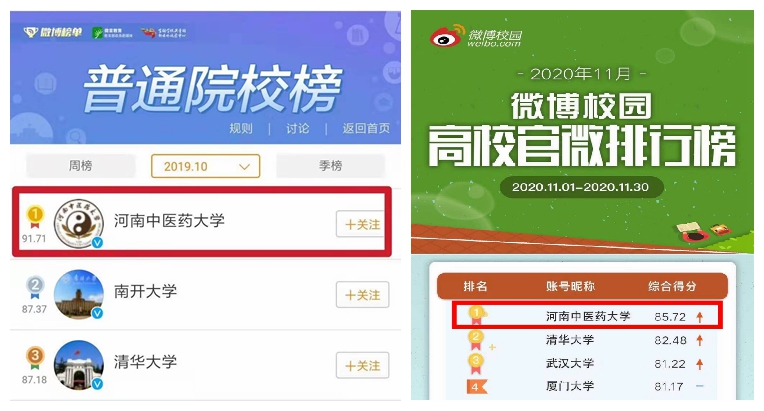Follow 河南中医药大学 with +关注 button
764x411 pixels.
coord(362,224)
